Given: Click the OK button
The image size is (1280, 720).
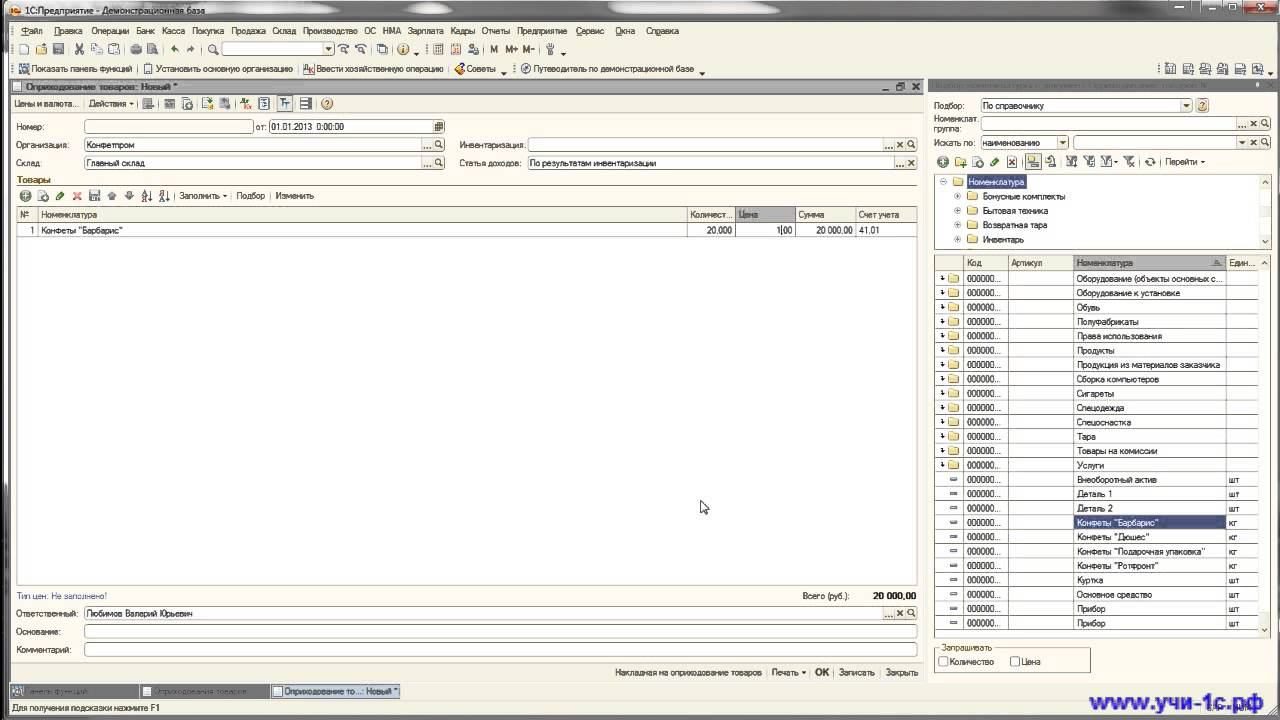Looking at the screenshot, I should [x=822, y=673].
